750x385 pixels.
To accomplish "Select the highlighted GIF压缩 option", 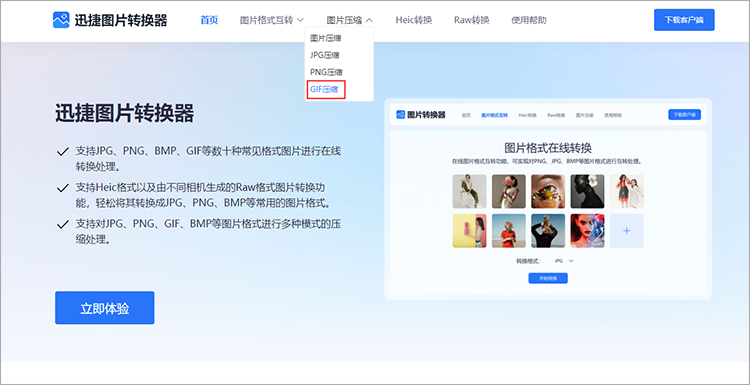I will pos(326,89).
